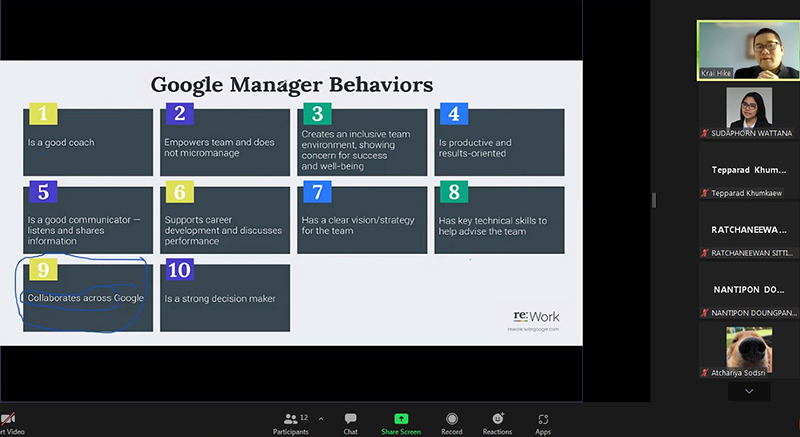Click the yellow number 6 badge
Viewport: 800px width, 437px height.
(180, 192)
